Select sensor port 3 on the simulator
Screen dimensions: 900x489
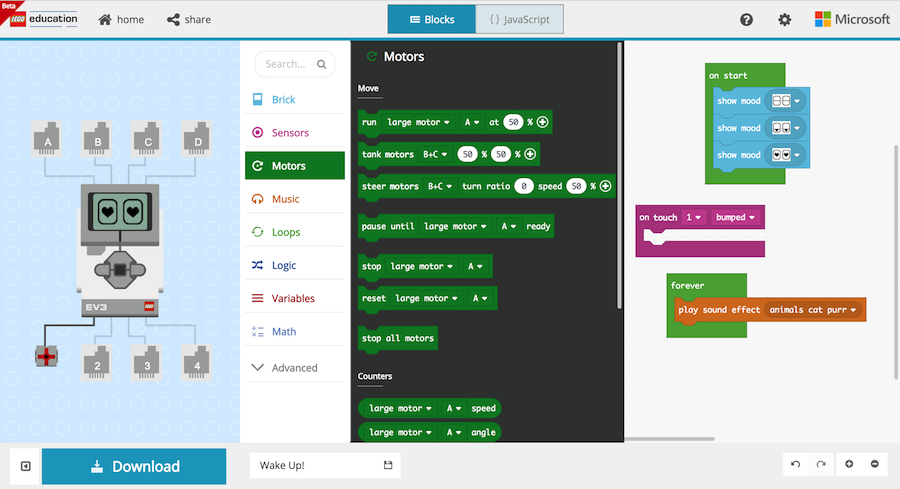(147, 363)
